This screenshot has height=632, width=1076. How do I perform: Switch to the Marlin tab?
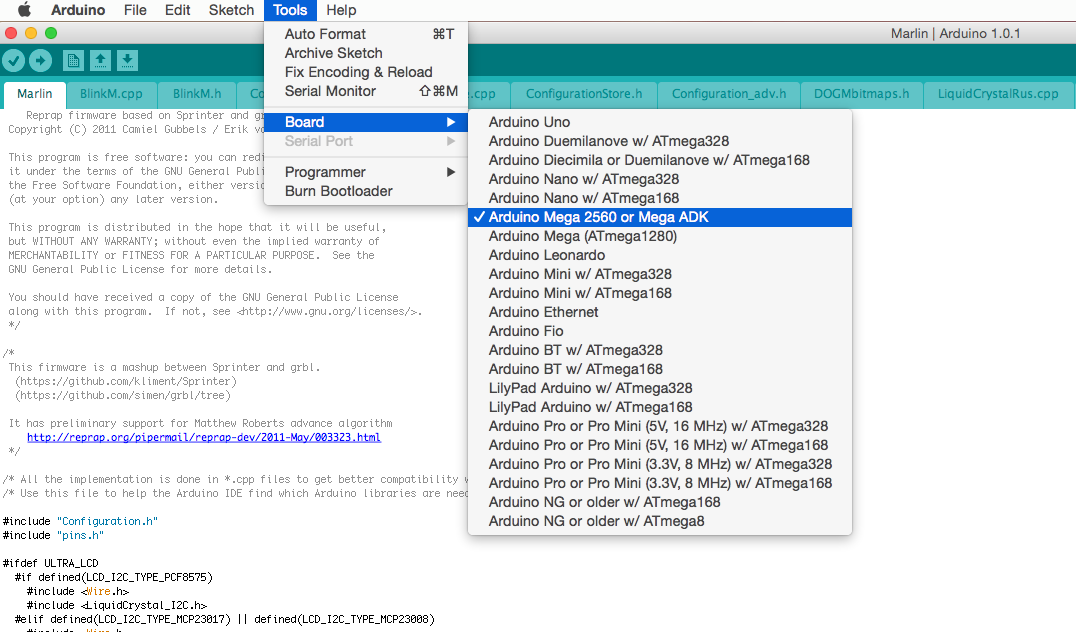click(x=34, y=94)
